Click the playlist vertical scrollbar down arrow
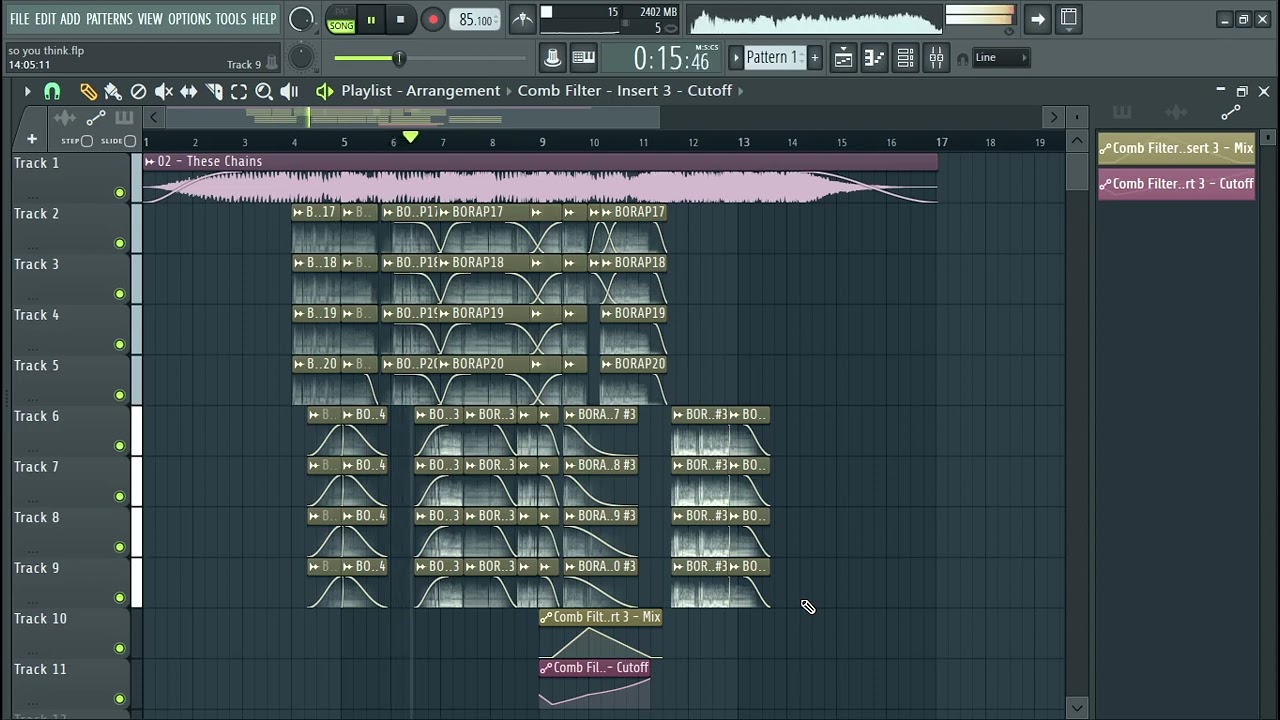Image resolution: width=1280 pixels, height=720 pixels. (x=1076, y=707)
